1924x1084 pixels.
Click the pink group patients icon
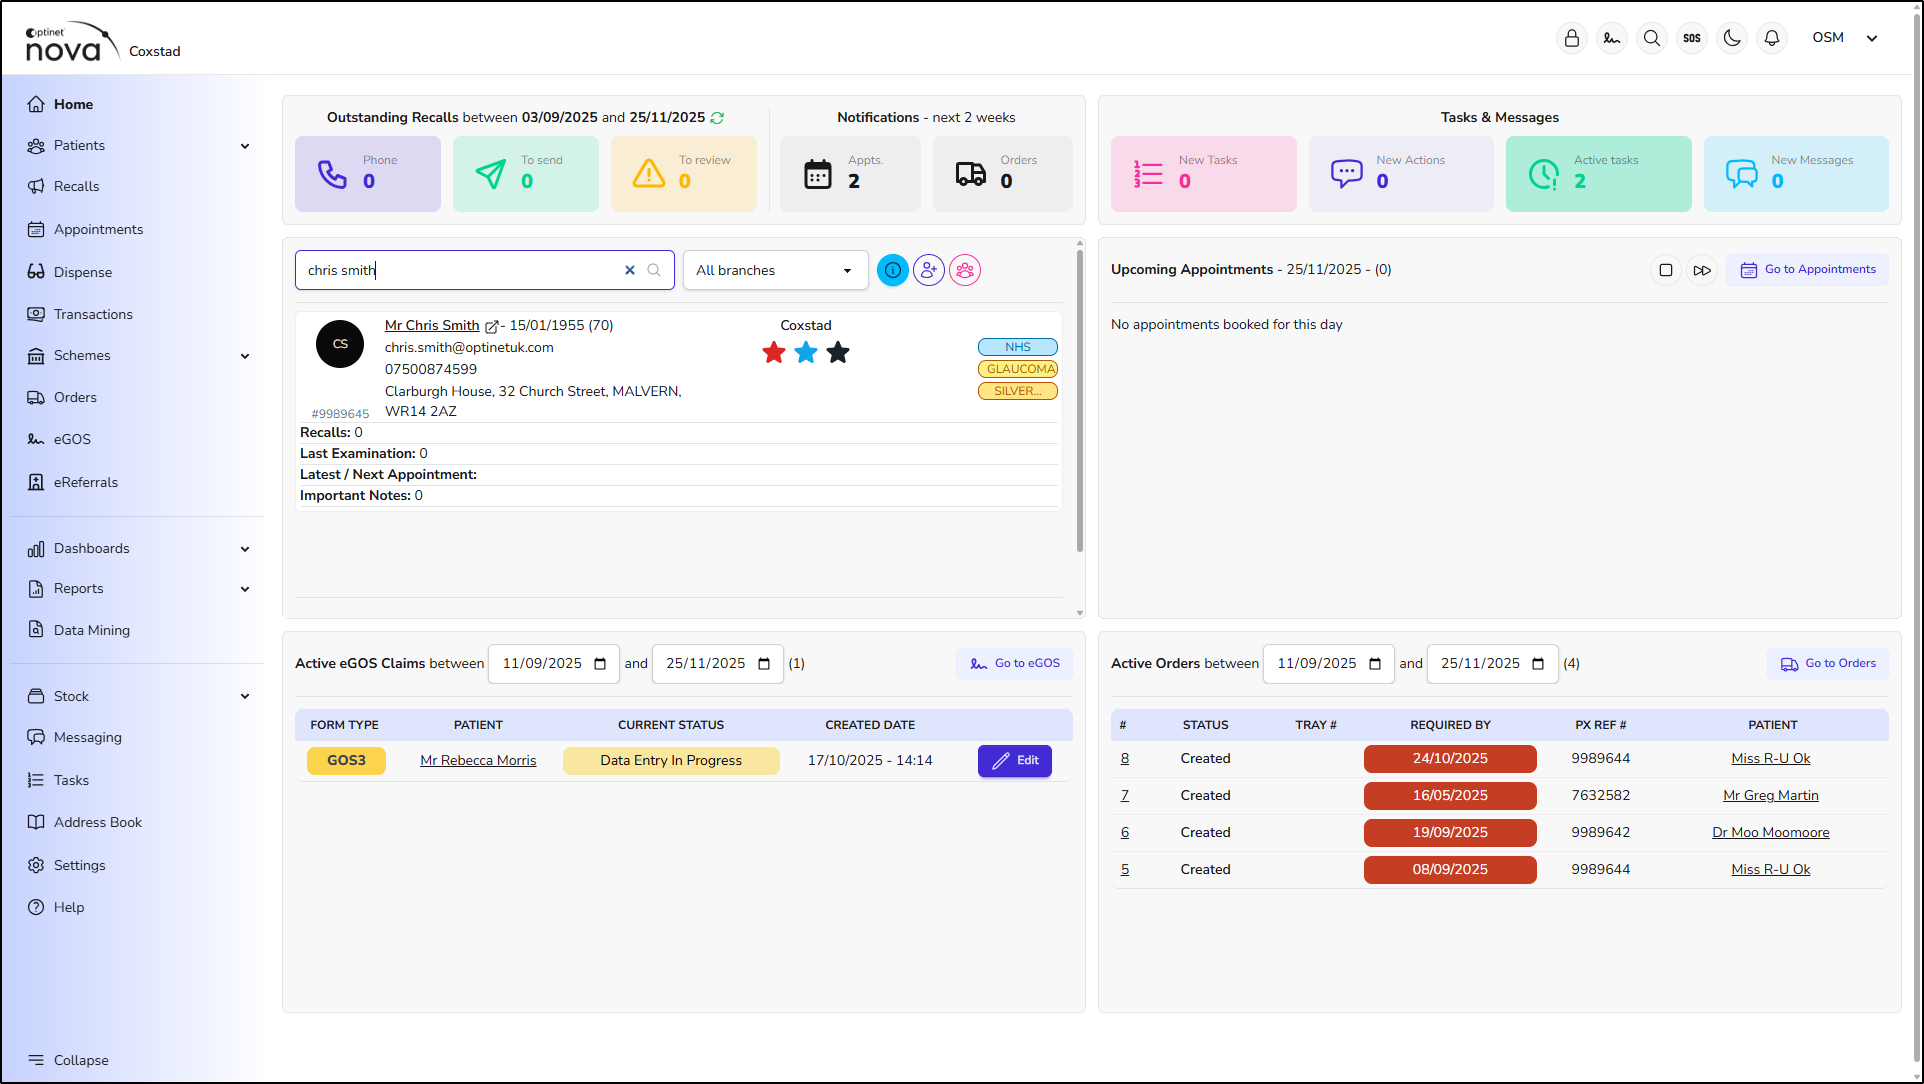[965, 270]
